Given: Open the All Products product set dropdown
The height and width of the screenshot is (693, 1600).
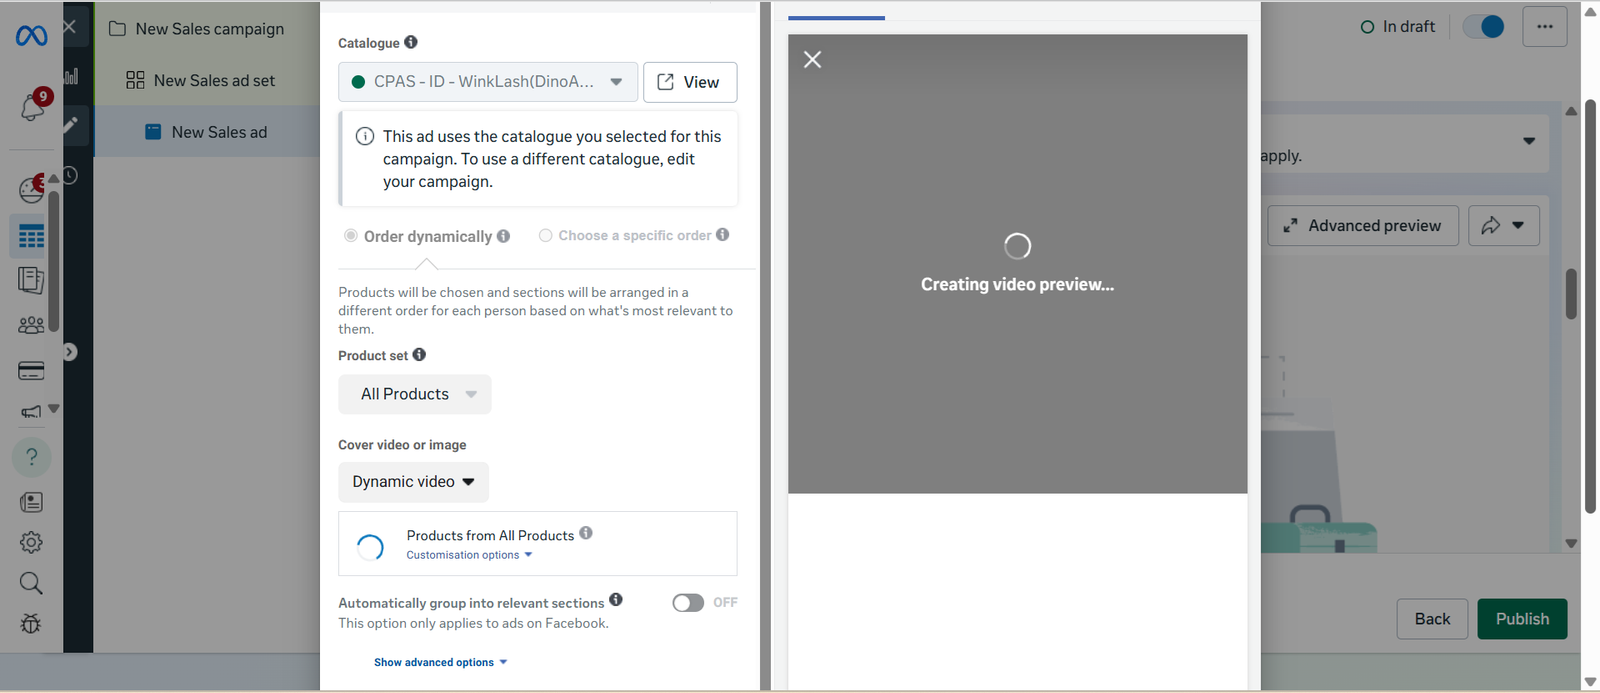Looking at the screenshot, I should tap(415, 394).
